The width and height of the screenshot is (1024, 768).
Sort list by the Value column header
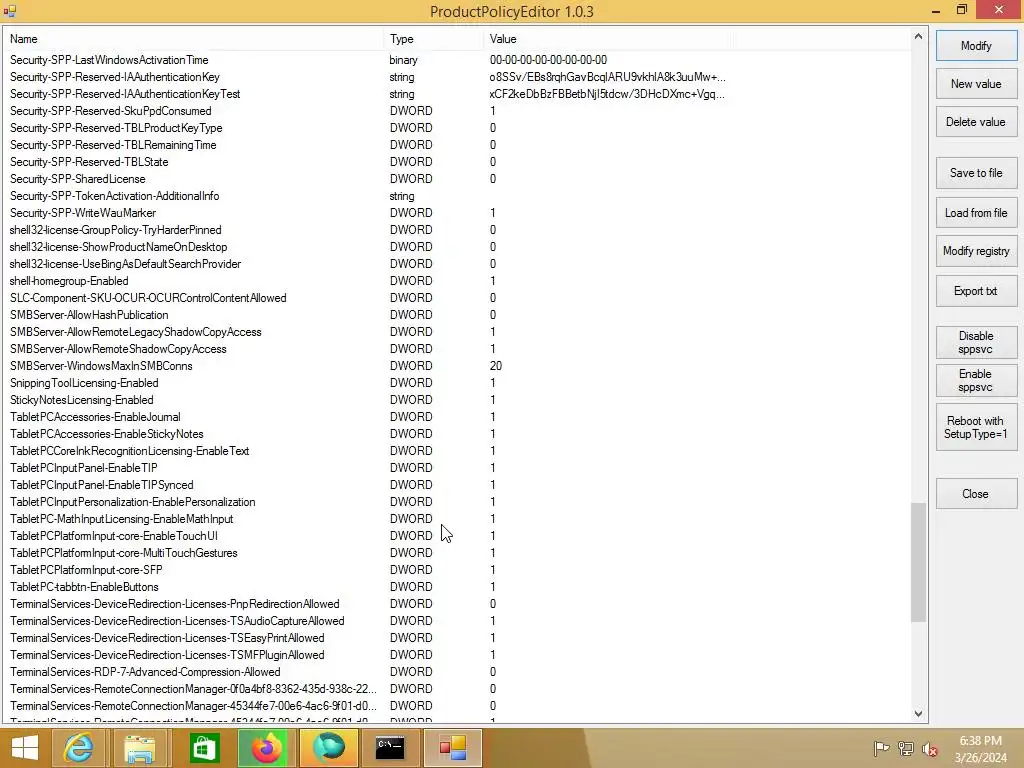click(609, 39)
